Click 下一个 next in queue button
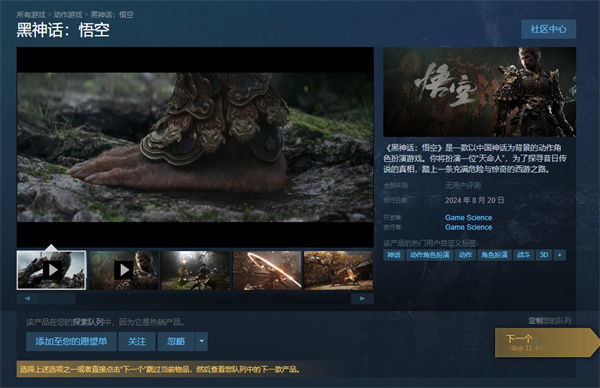This screenshot has width=600, height=388. point(546,342)
